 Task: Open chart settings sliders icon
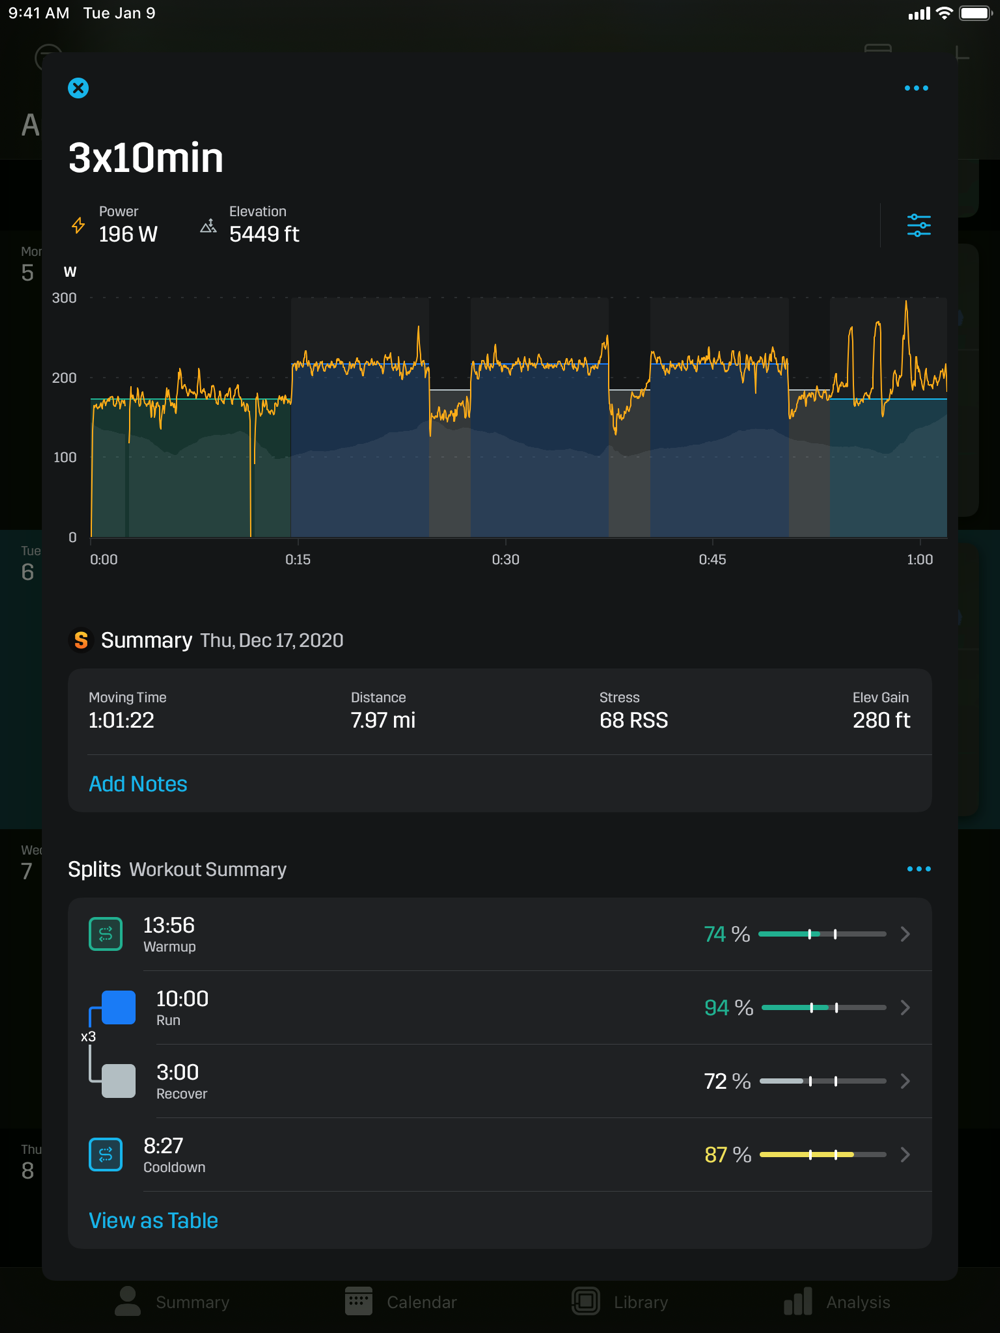click(919, 225)
